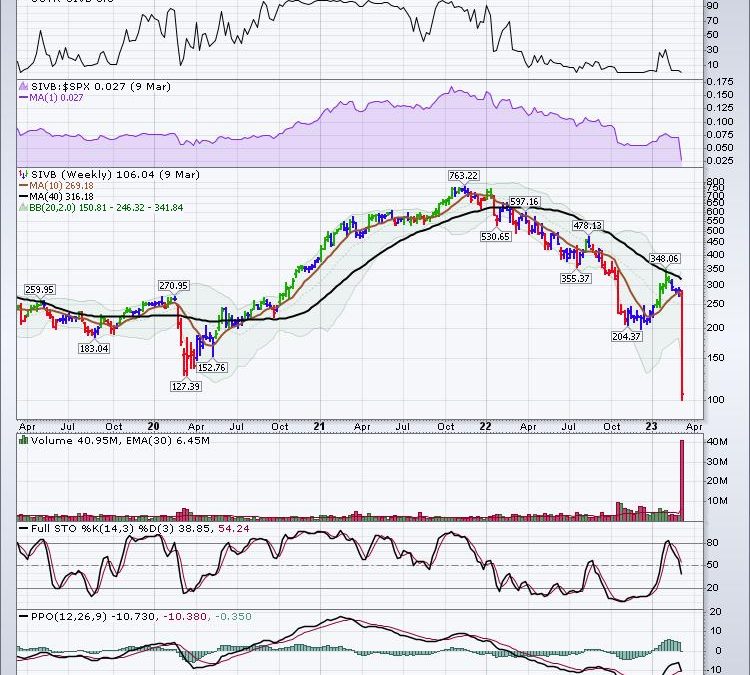Click the 597.16 price annotation

coord(524,202)
